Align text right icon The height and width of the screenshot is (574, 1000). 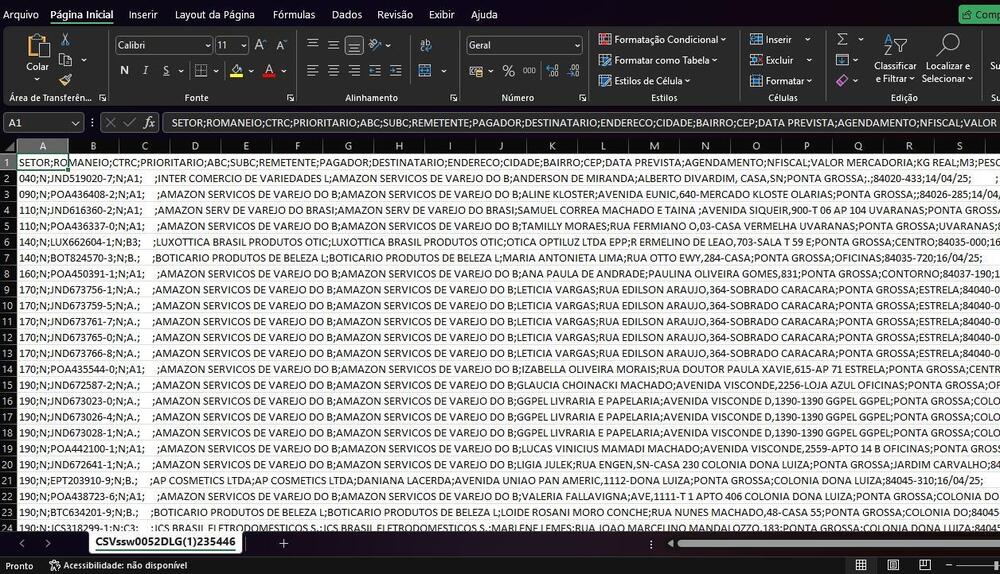click(x=354, y=70)
